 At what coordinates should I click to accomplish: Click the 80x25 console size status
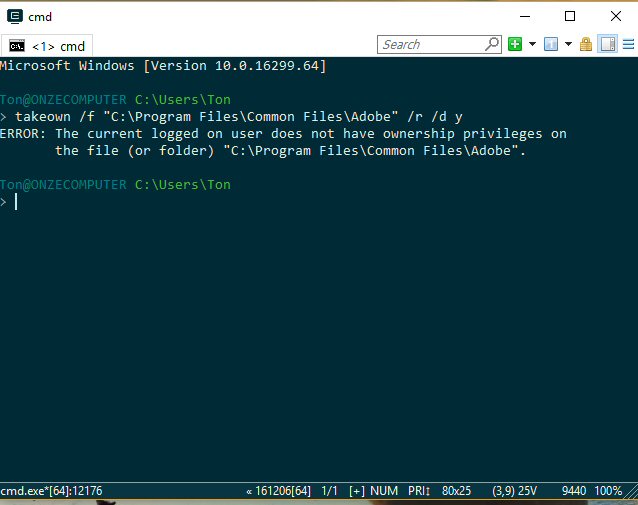pos(457,491)
